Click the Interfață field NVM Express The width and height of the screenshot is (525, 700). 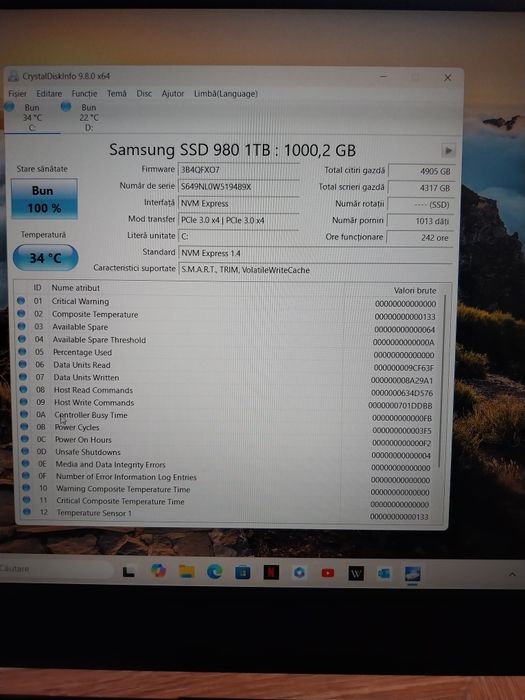pyautogui.click(x=238, y=204)
